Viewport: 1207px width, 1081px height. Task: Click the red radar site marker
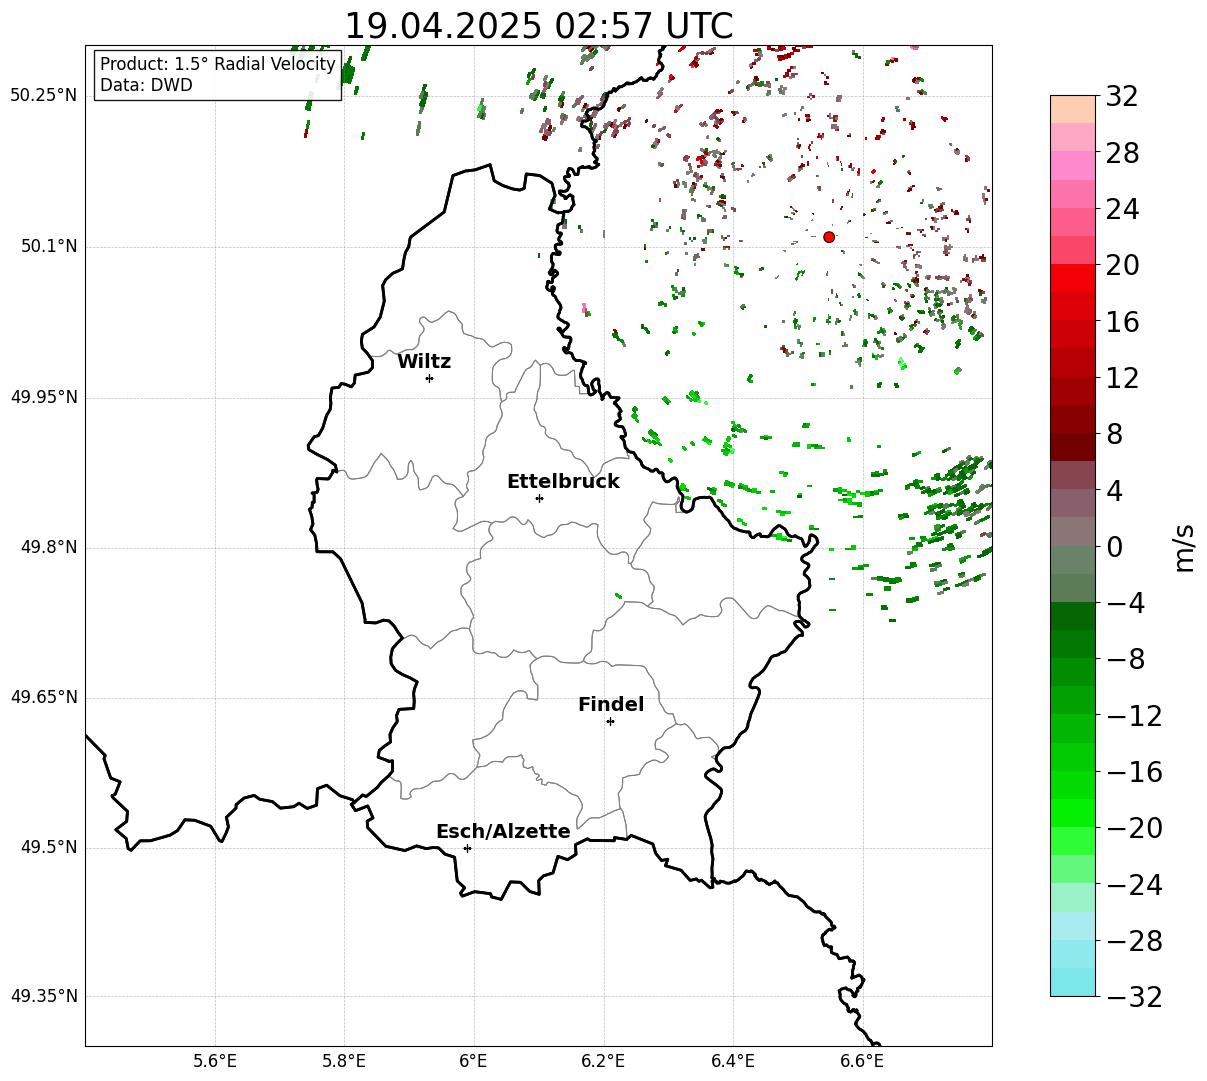pos(829,237)
